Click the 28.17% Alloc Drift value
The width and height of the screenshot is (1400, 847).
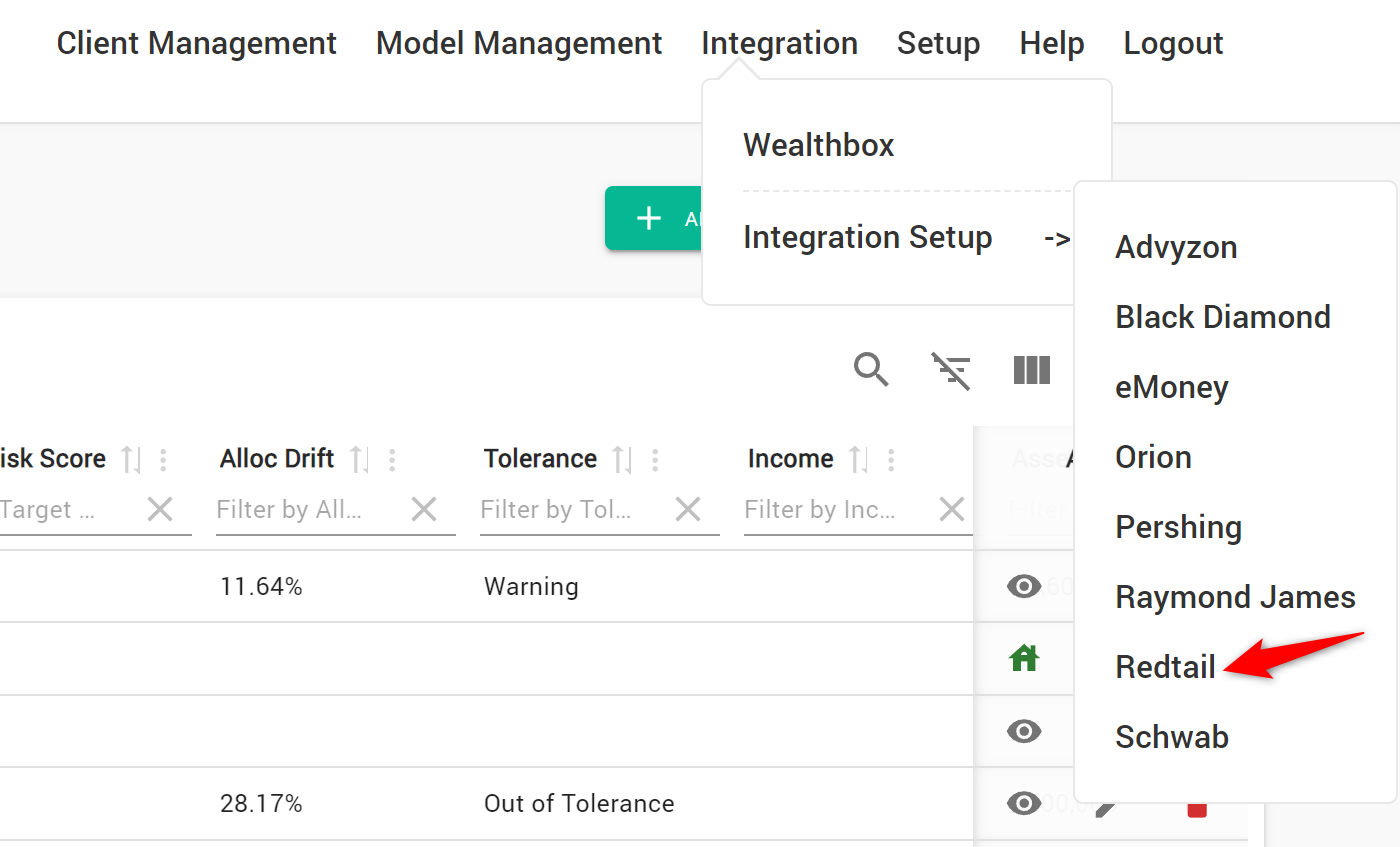(x=261, y=803)
